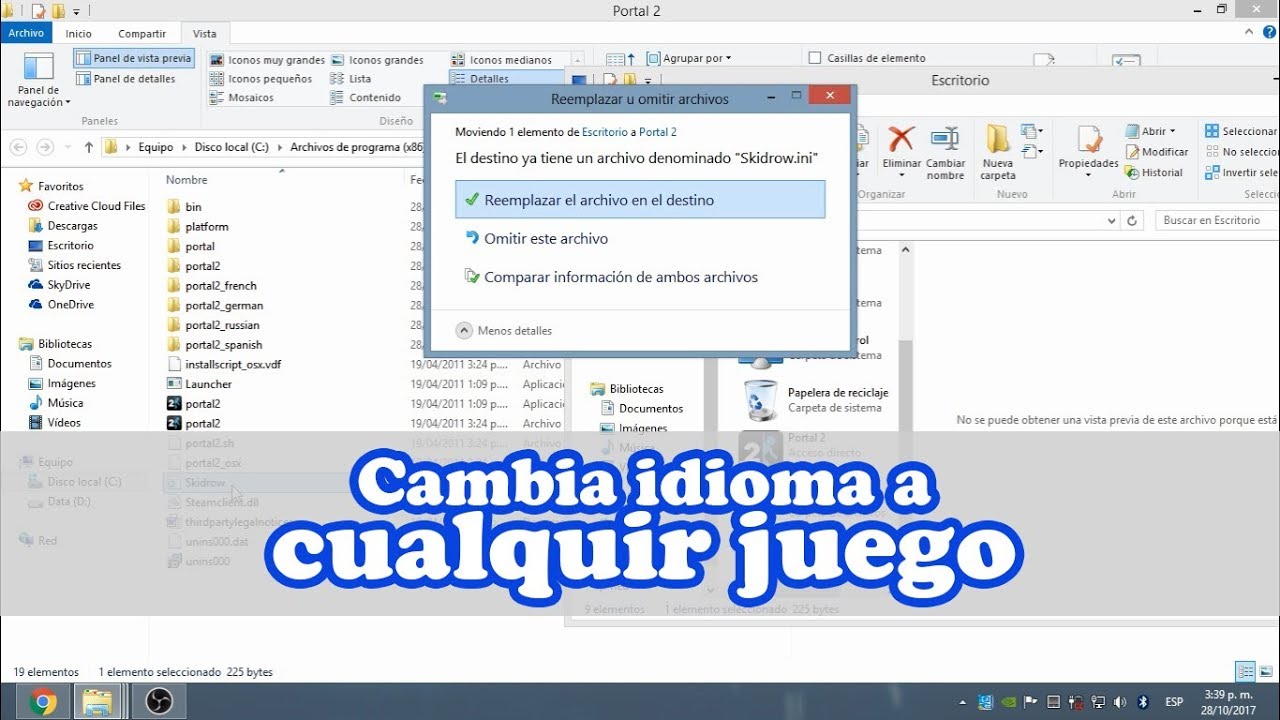1280x720 pixels.
Task: Select Lista layout
Action: (x=351, y=79)
